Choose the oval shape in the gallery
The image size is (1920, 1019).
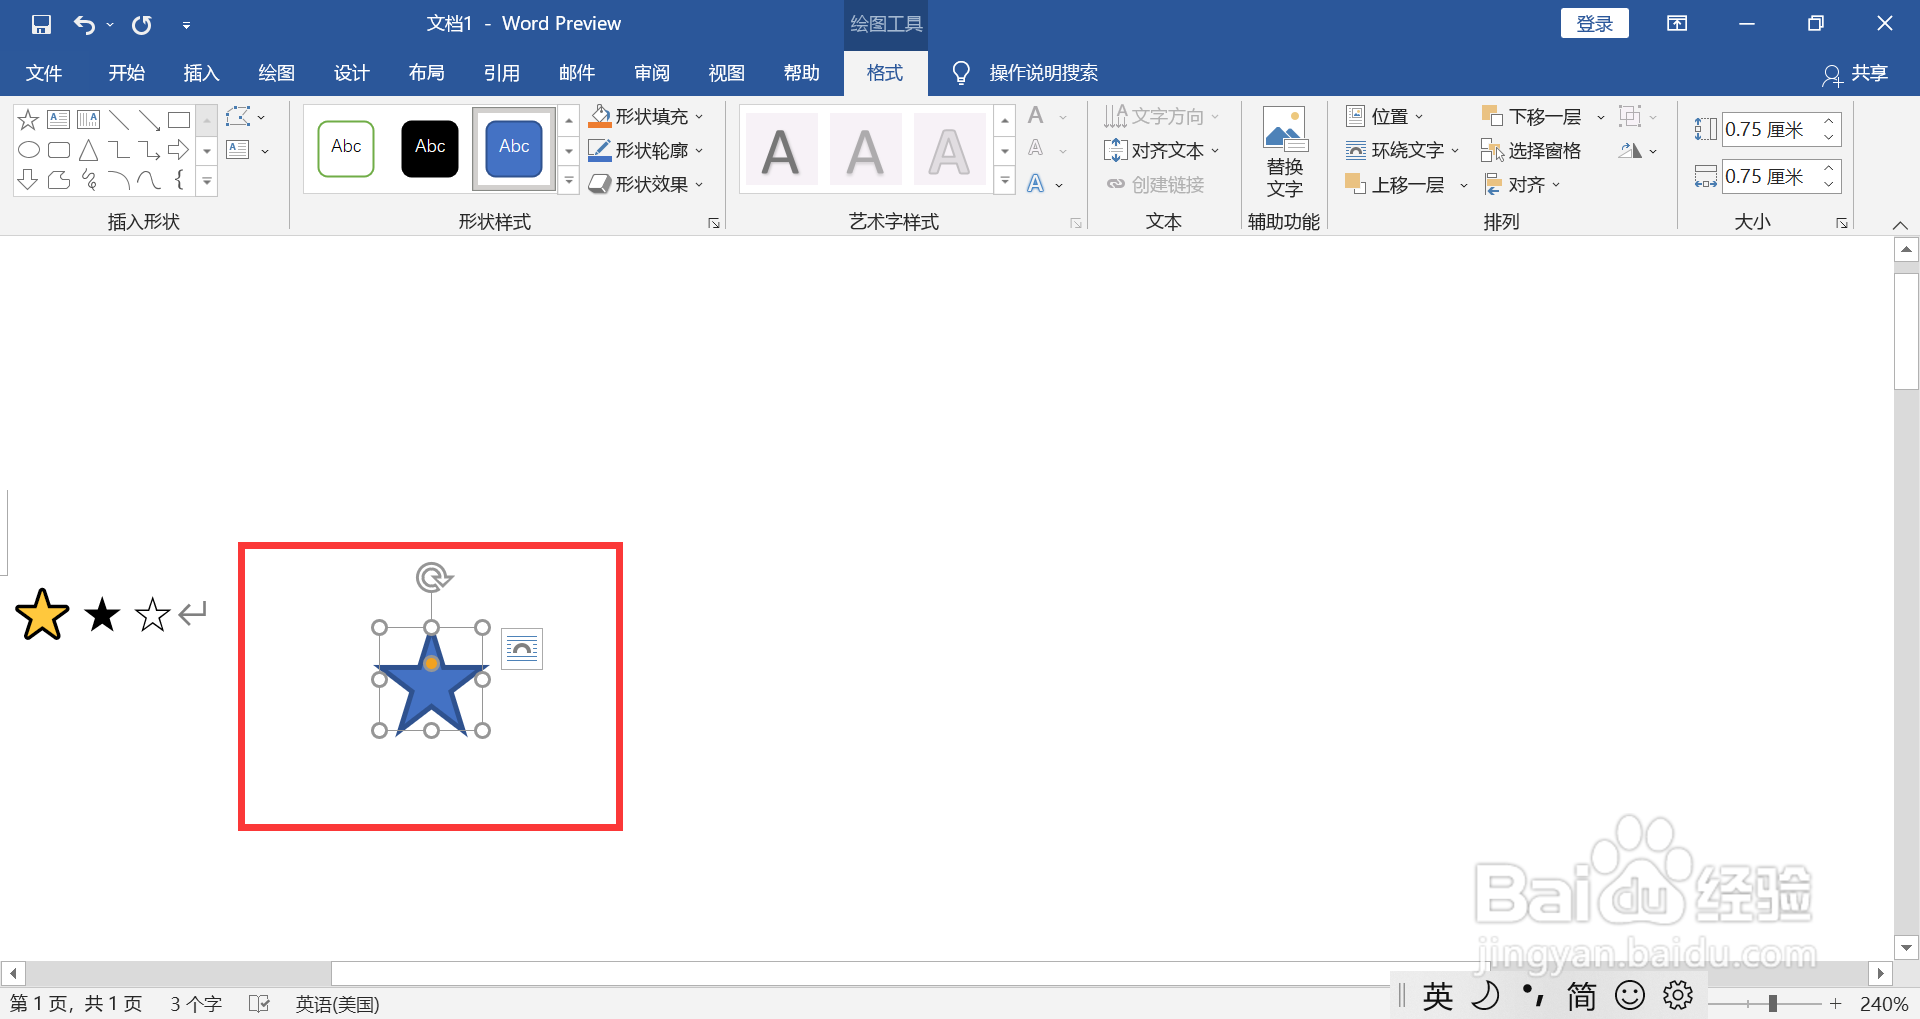(28, 151)
